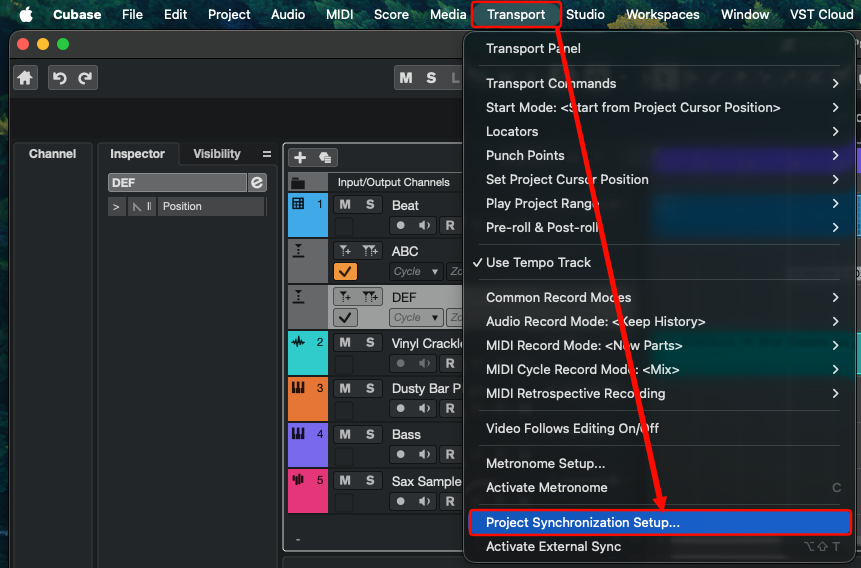
Task: Toggle the active checkbox on DEF track
Action: pyautogui.click(x=345, y=318)
